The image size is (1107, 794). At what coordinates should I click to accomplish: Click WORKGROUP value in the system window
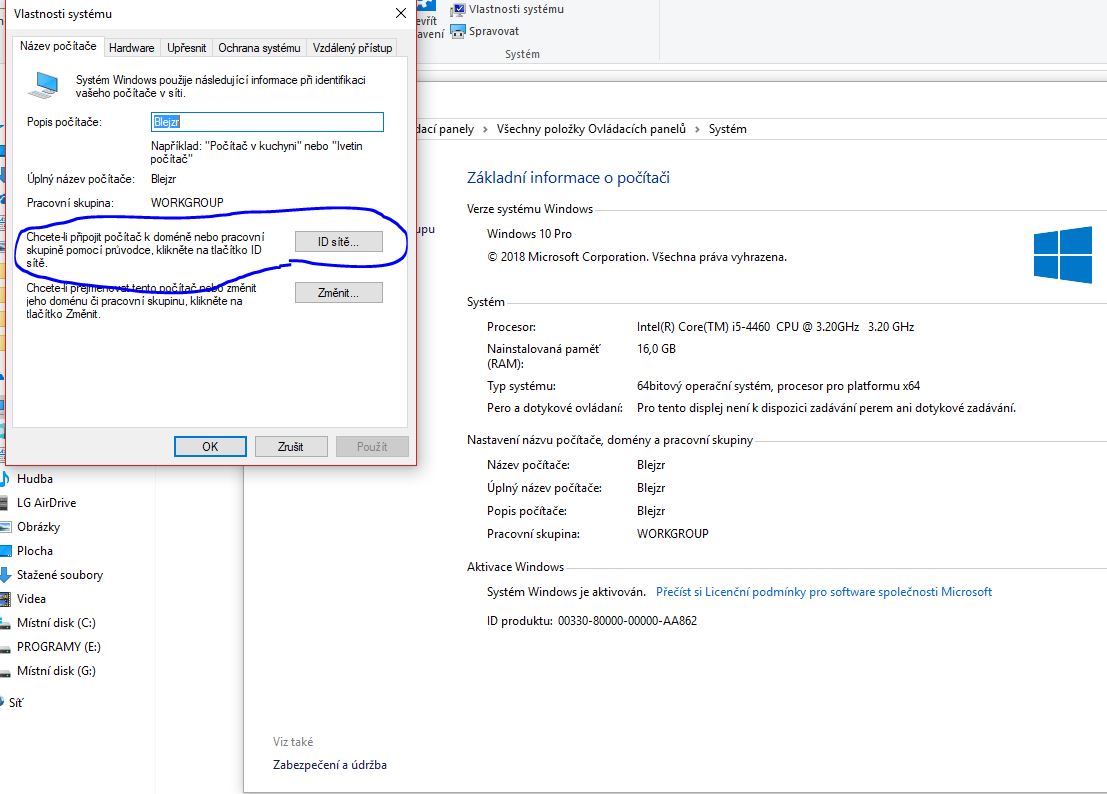click(672, 534)
